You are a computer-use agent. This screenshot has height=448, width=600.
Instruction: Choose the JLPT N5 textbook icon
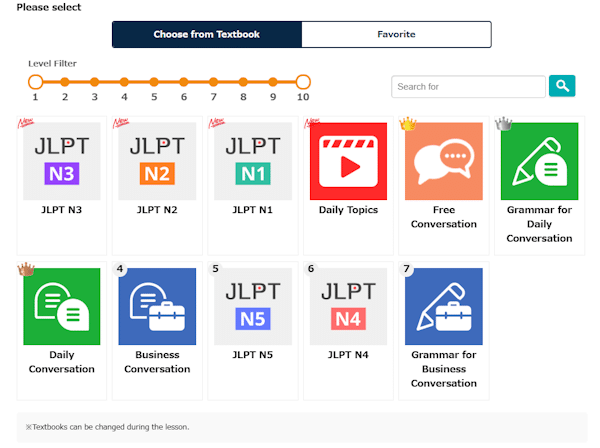tap(253, 306)
